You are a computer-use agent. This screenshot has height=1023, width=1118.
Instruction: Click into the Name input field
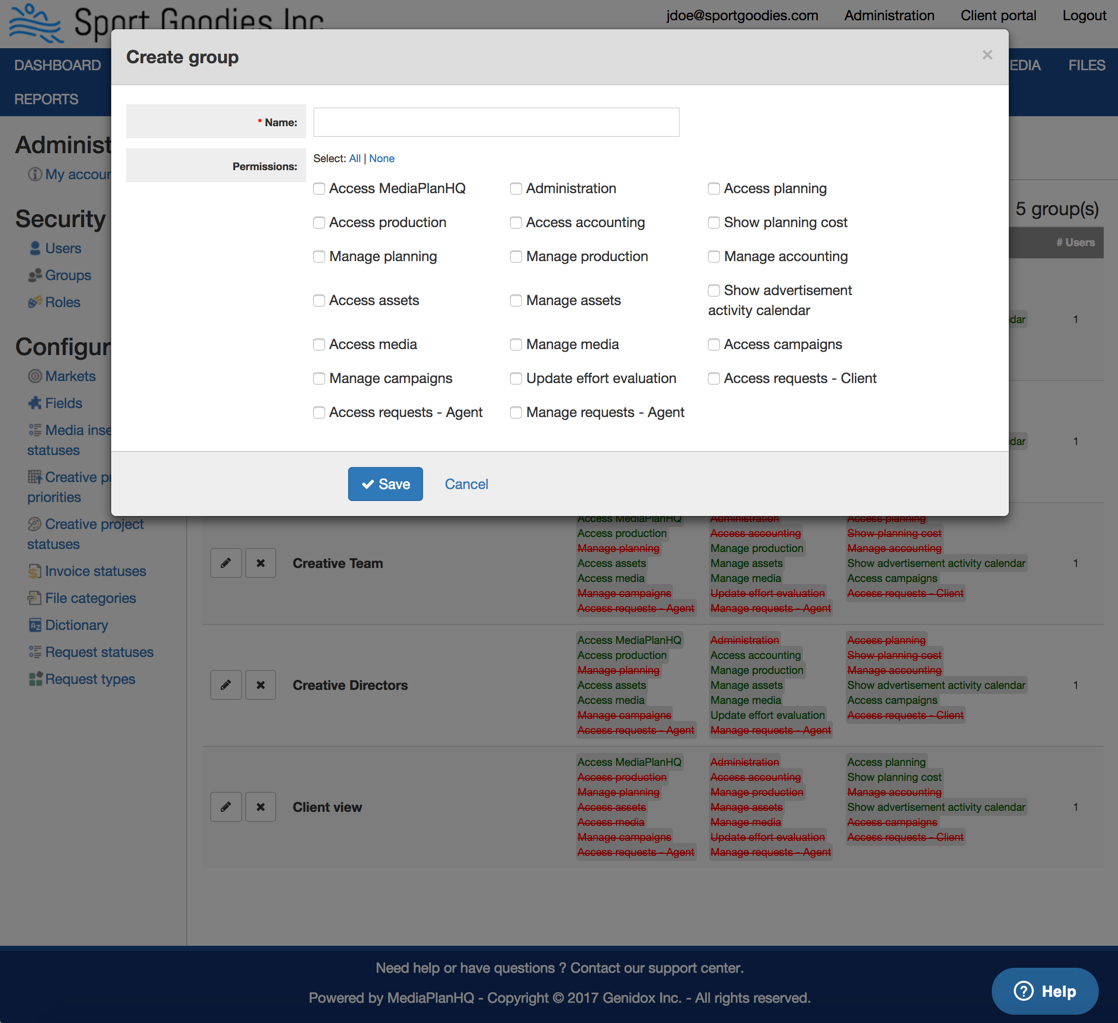pyautogui.click(x=496, y=122)
